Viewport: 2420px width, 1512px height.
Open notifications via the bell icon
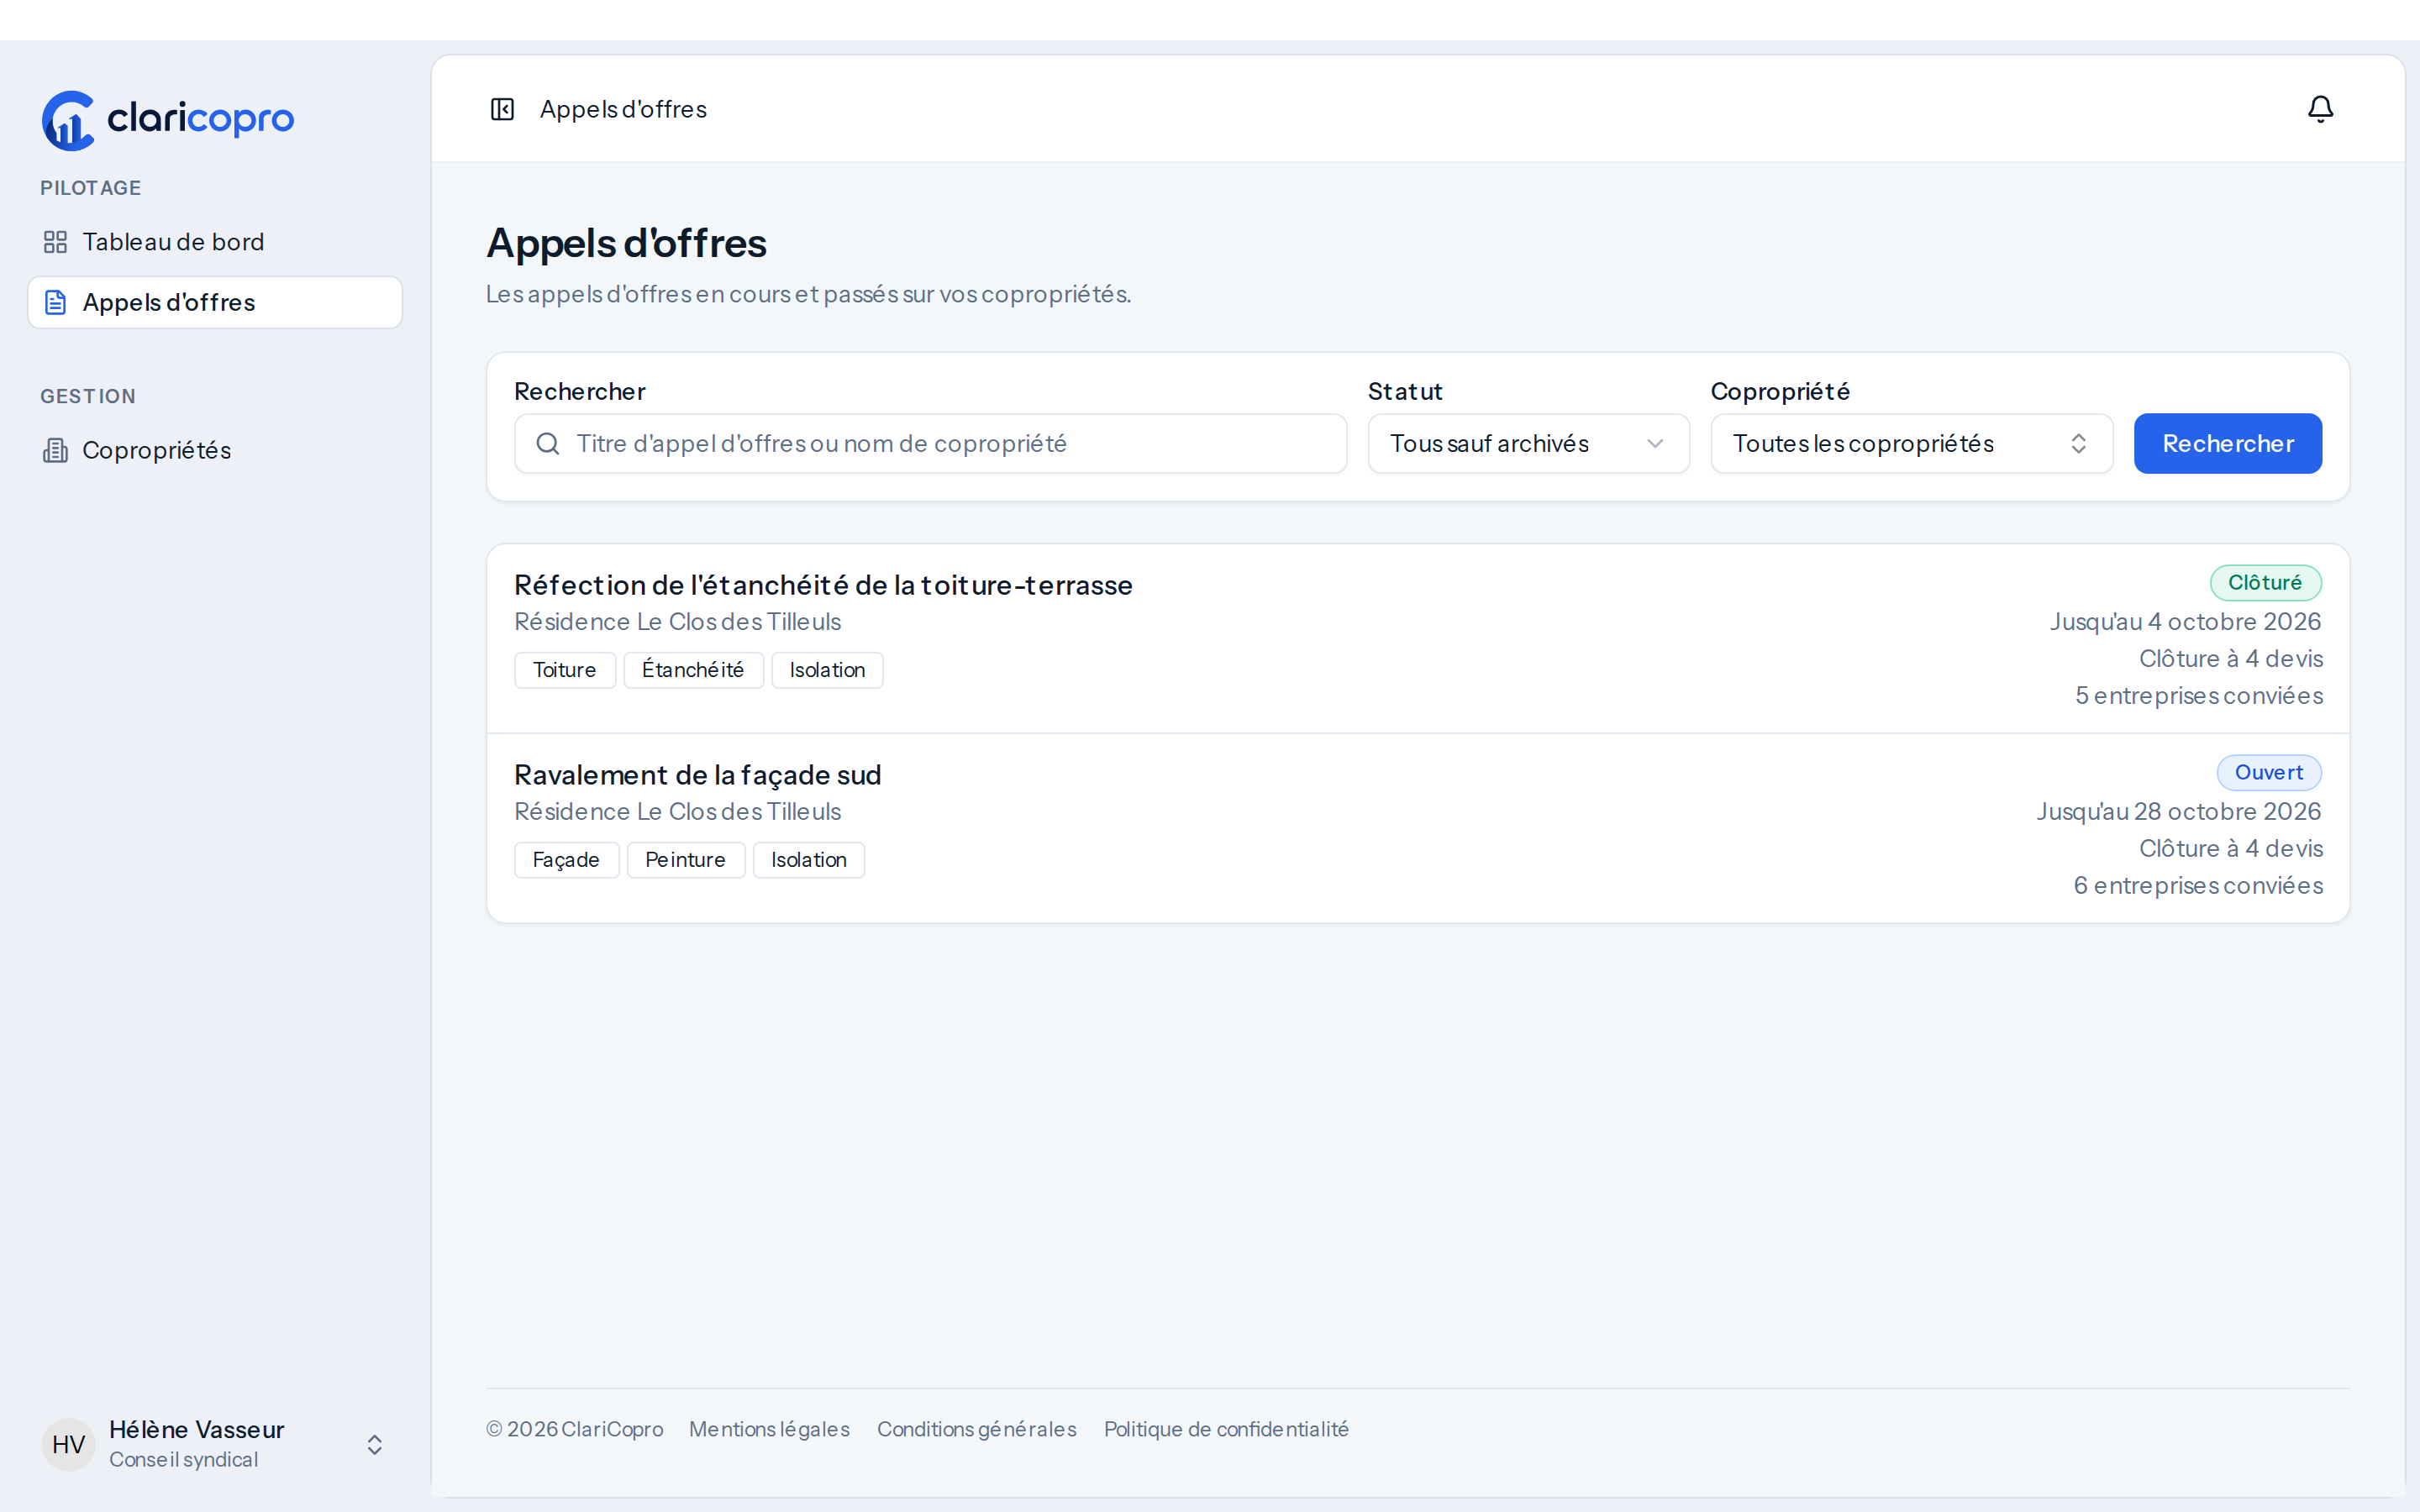tap(2320, 109)
